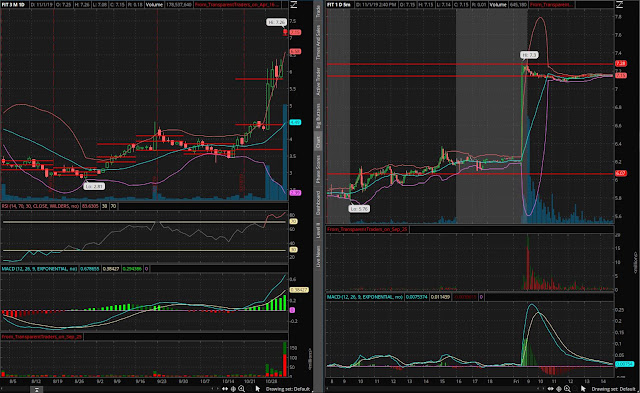Switch to the Times And Sales sidebar tab
Screen dimensions: 640x393
point(318,42)
